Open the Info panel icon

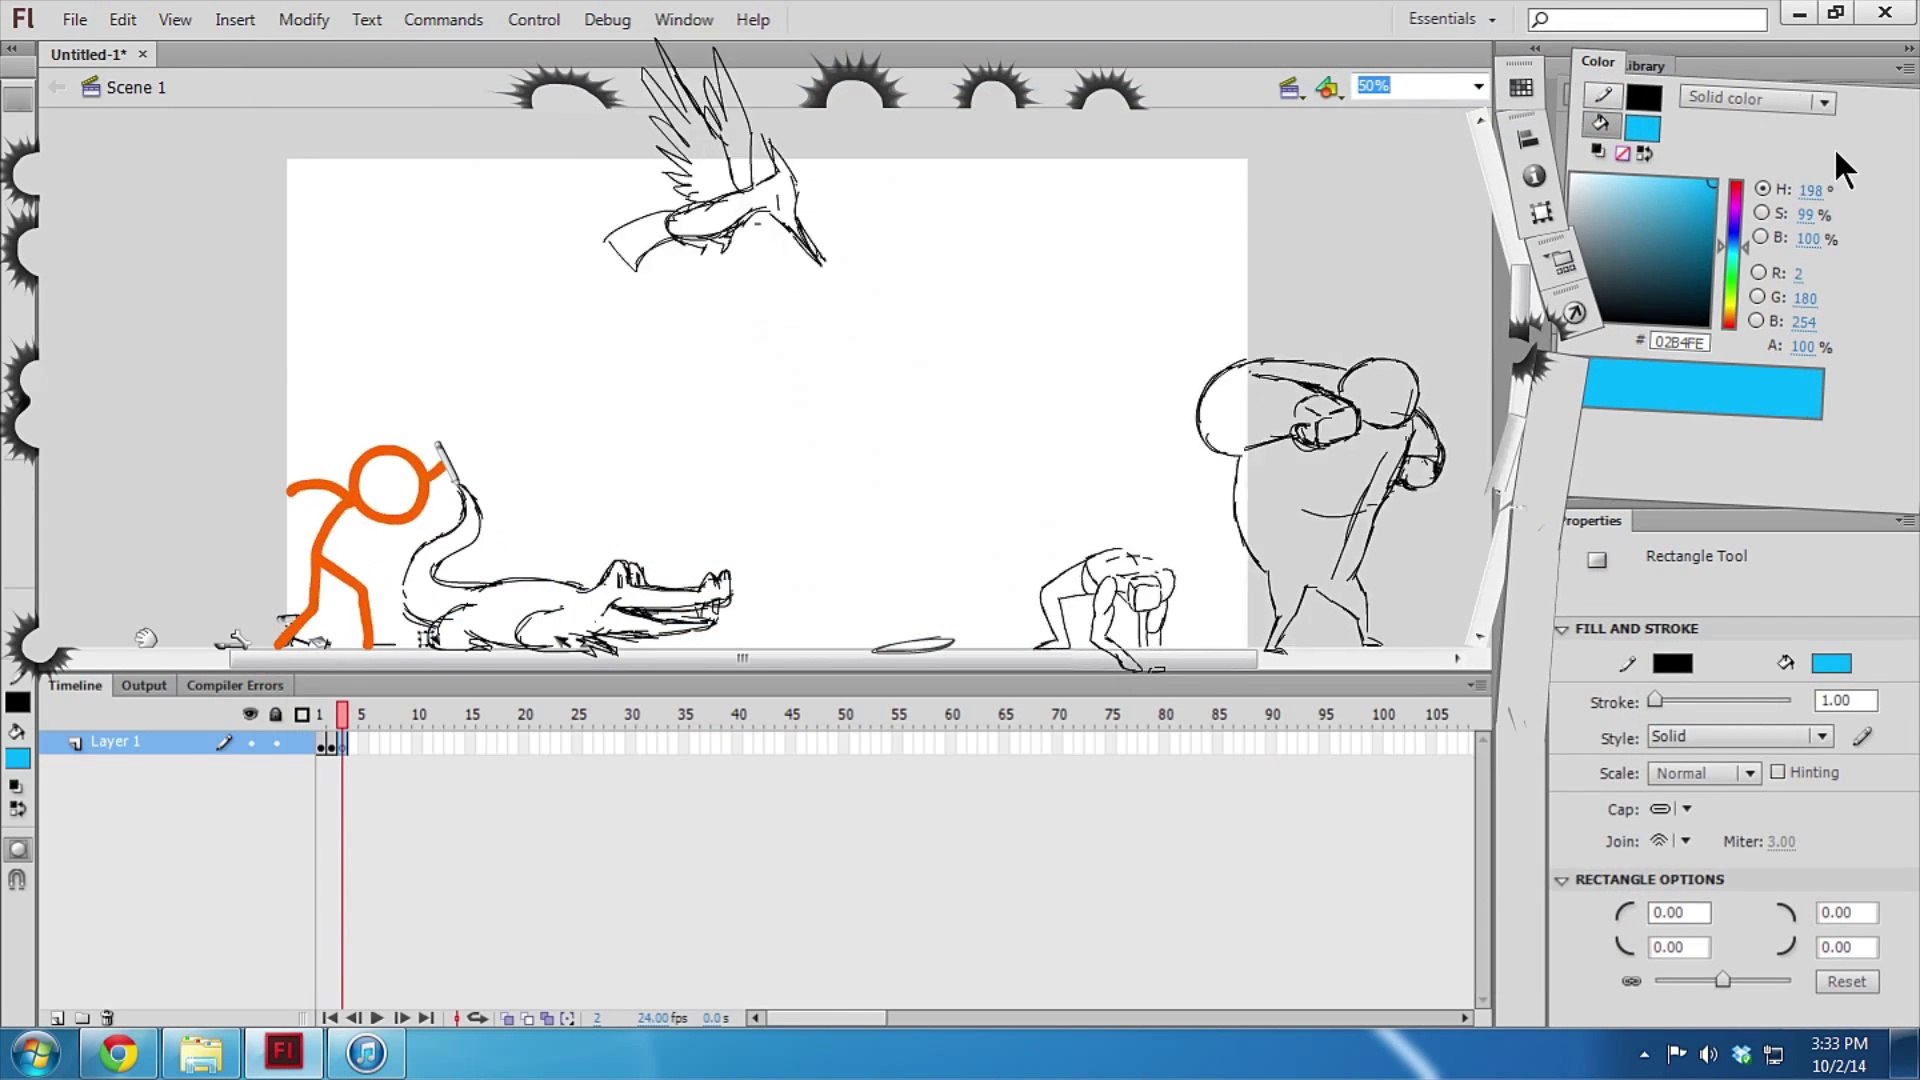click(x=1534, y=176)
